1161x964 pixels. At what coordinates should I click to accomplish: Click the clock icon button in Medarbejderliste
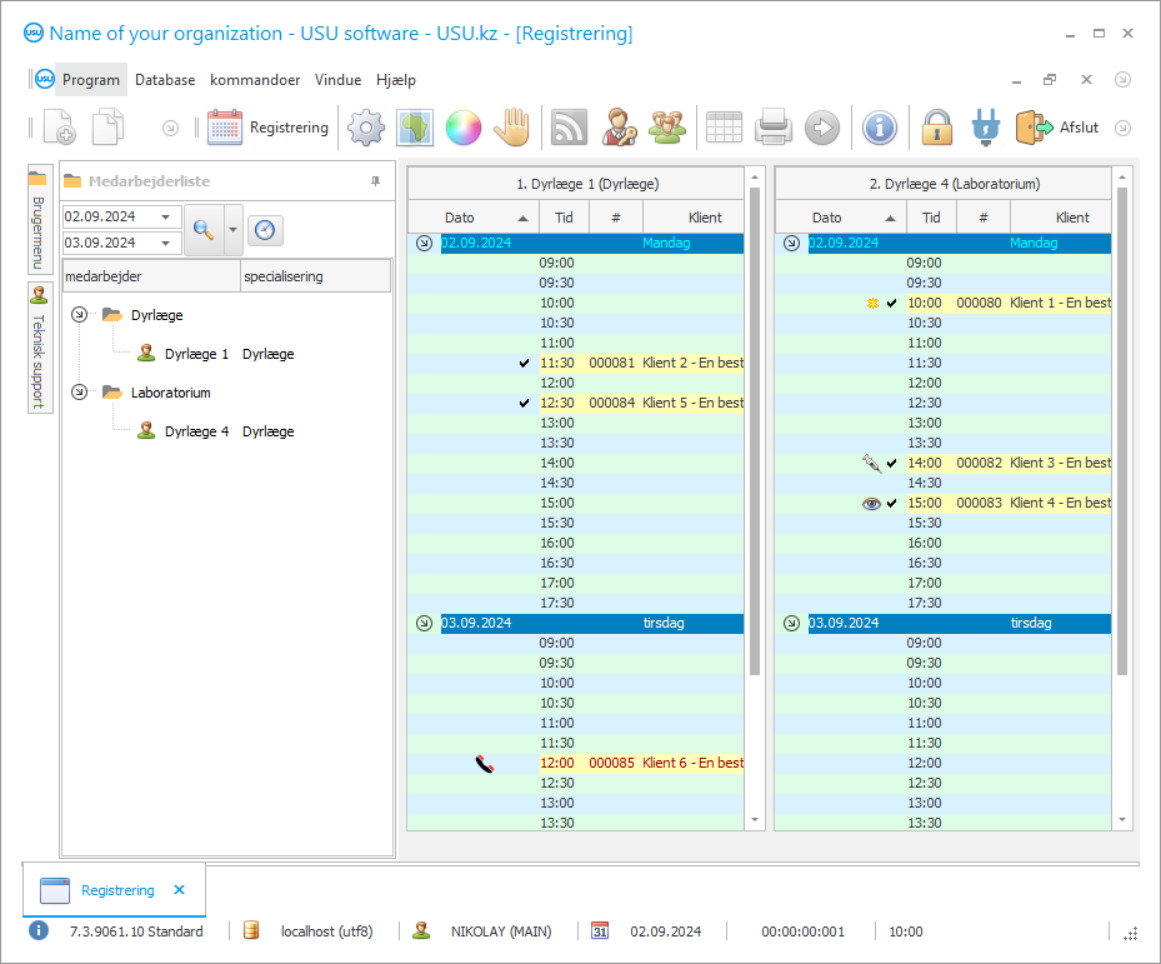click(x=265, y=230)
